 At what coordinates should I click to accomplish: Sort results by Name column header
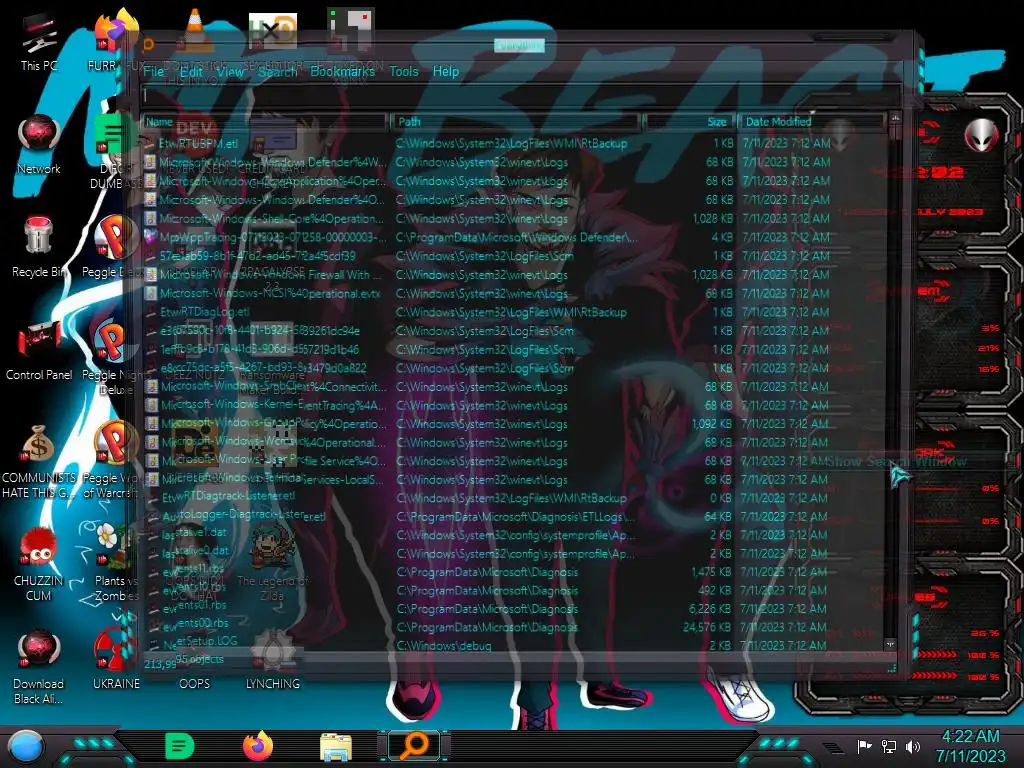coord(264,121)
